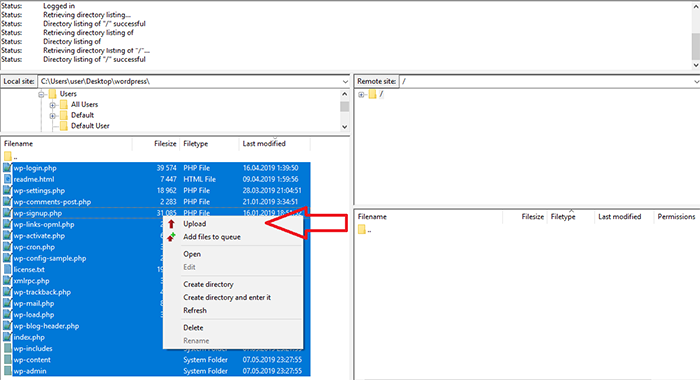The width and height of the screenshot is (700, 380).
Task: Click the wp-settings.php size 18 962
Action: coord(167,190)
